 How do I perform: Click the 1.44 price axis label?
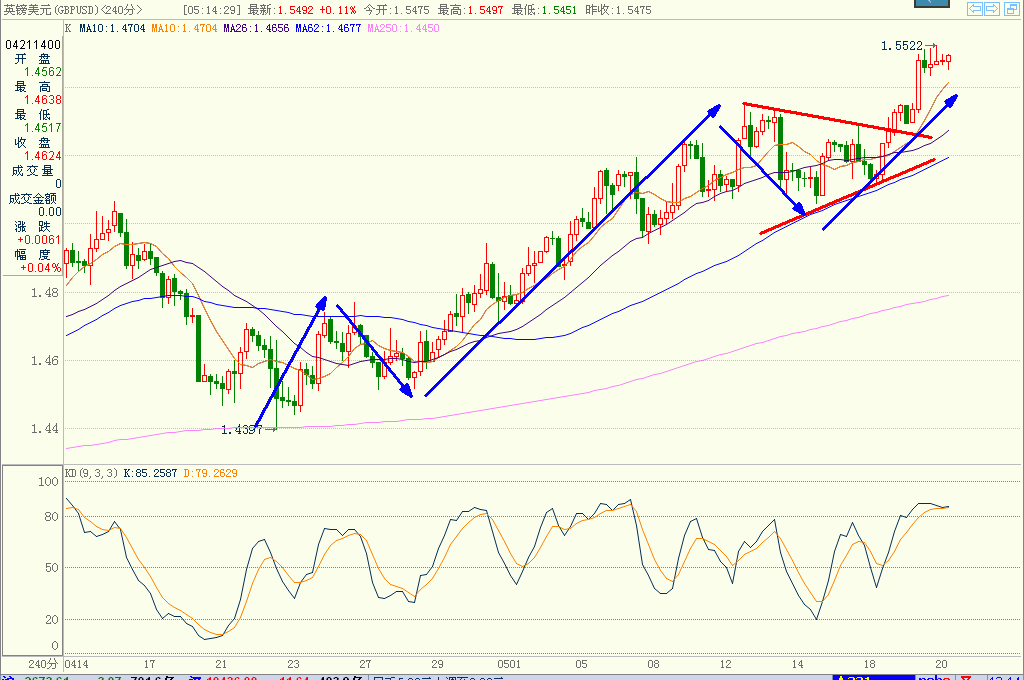tap(44, 429)
